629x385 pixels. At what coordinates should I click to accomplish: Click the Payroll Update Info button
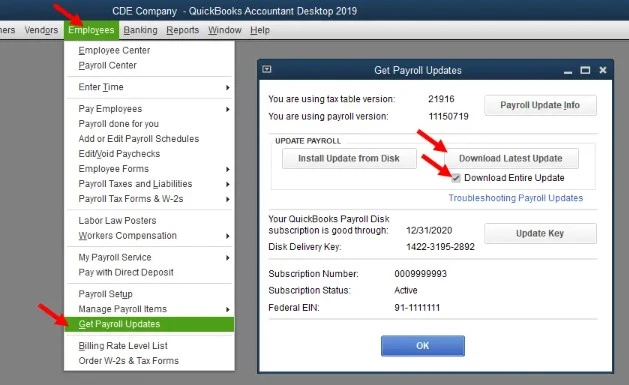pos(540,105)
